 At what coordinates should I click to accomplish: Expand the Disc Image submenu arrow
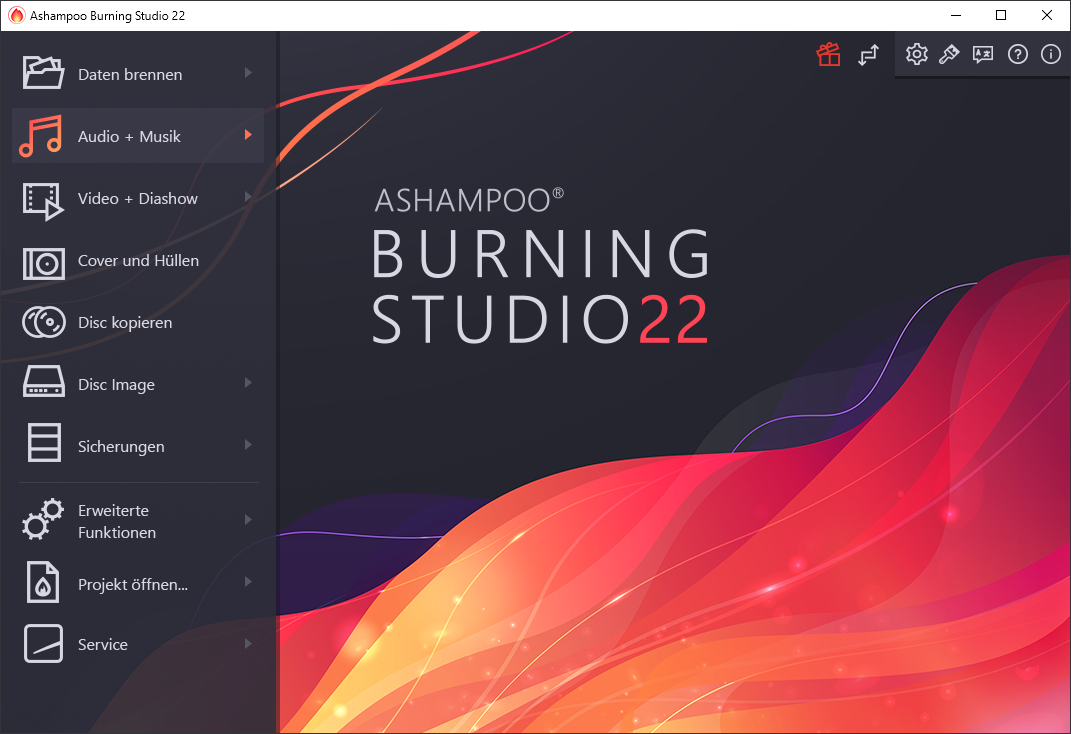click(248, 383)
